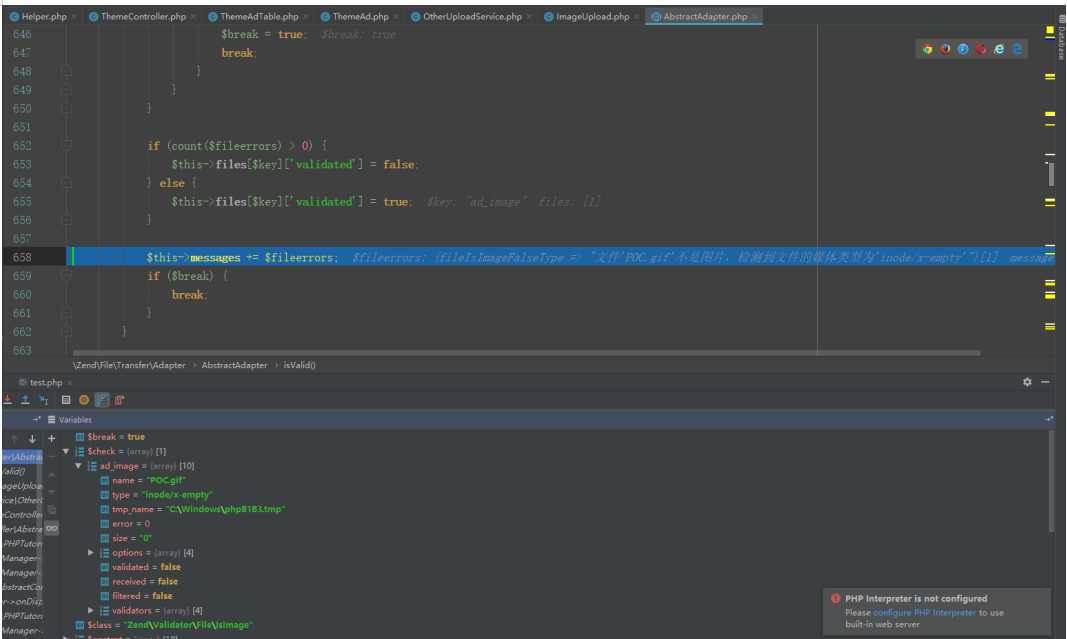The width and height of the screenshot is (1067, 639).
Task: Click previous frame up arrow
Action: 14,439
